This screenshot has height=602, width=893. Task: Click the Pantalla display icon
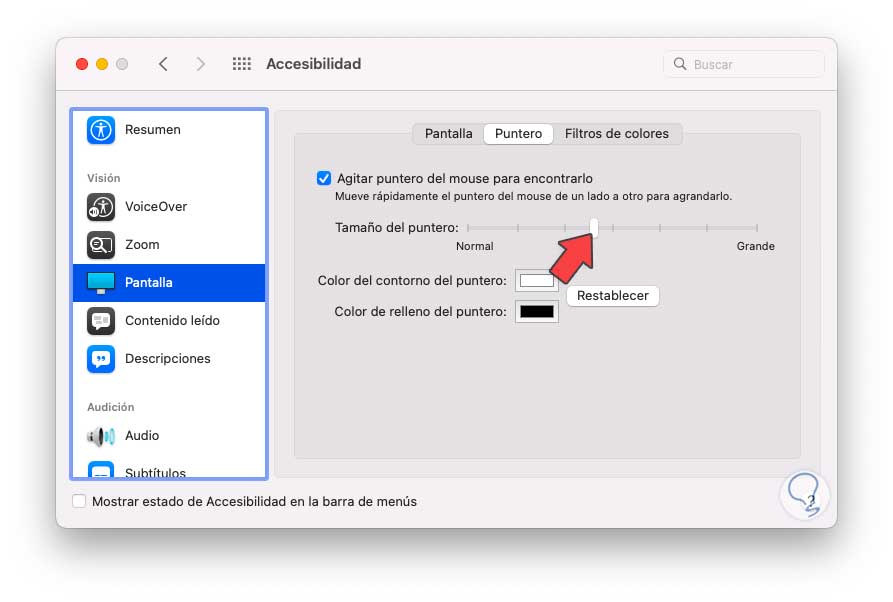point(101,283)
